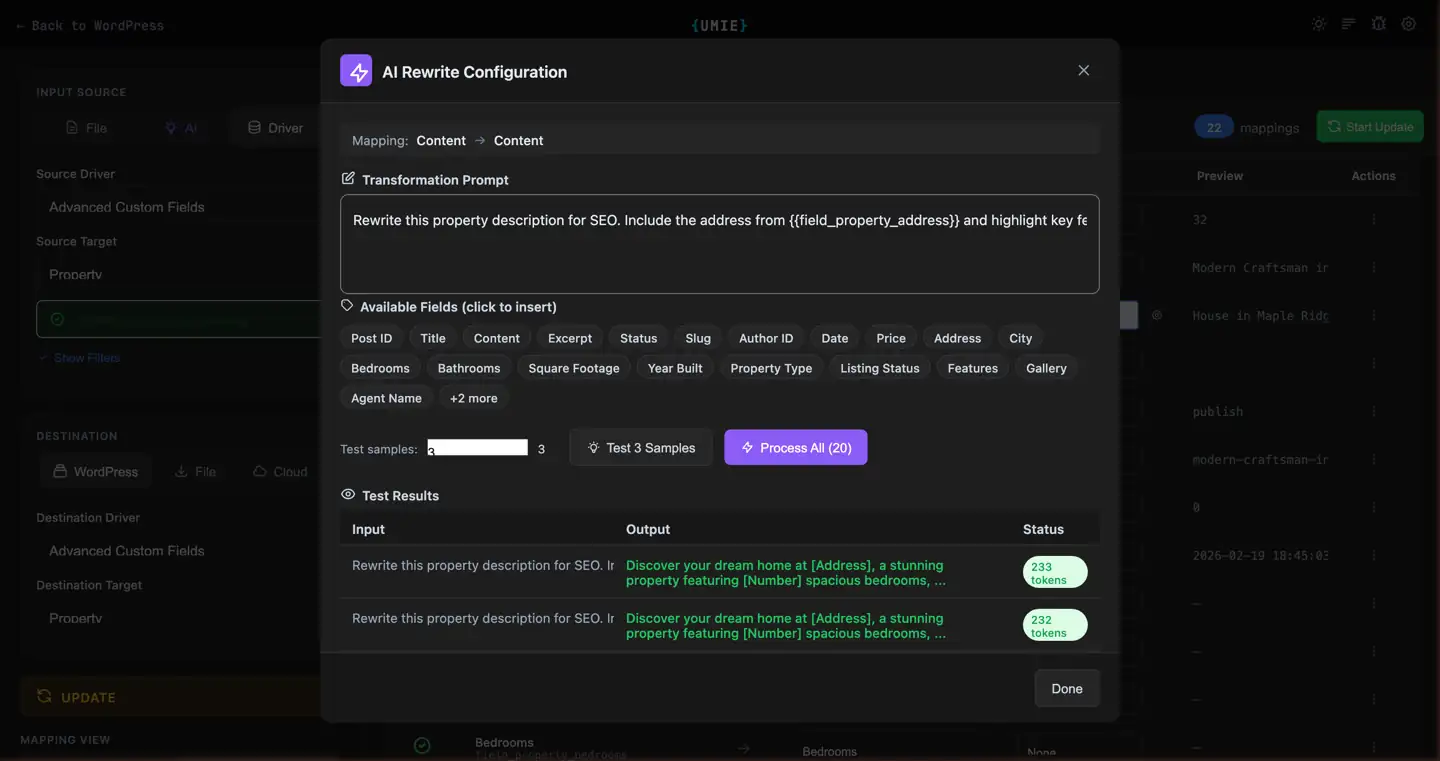This screenshot has height=761, width=1440.
Task: Expand the '+2 more' available fields
Action: pos(473,398)
